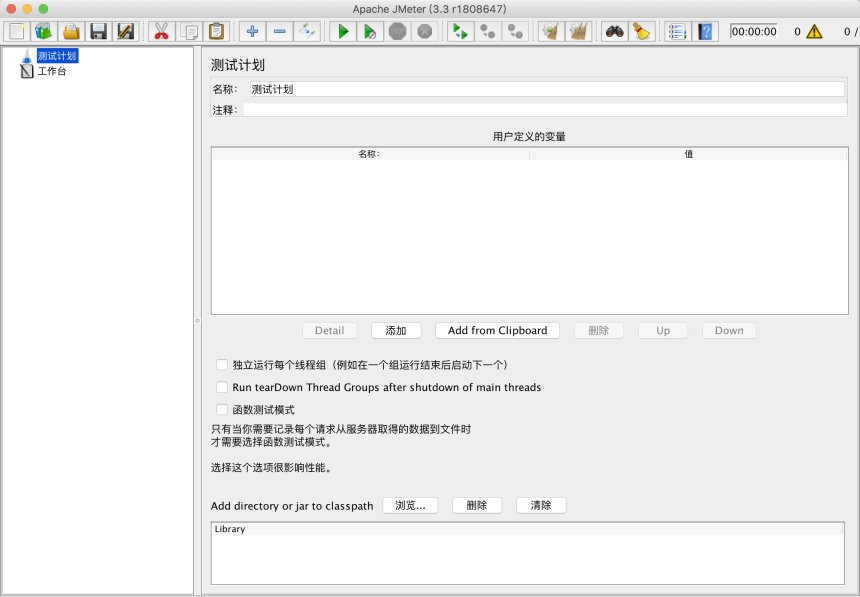Shutdown all remote engines icon
The width and height of the screenshot is (860, 597).
click(x=515, y=31)
